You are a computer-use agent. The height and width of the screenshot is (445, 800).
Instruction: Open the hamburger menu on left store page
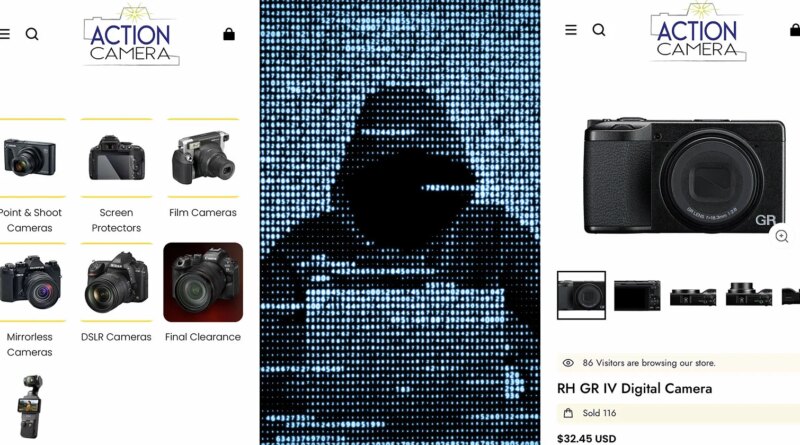tap(5, 34)
